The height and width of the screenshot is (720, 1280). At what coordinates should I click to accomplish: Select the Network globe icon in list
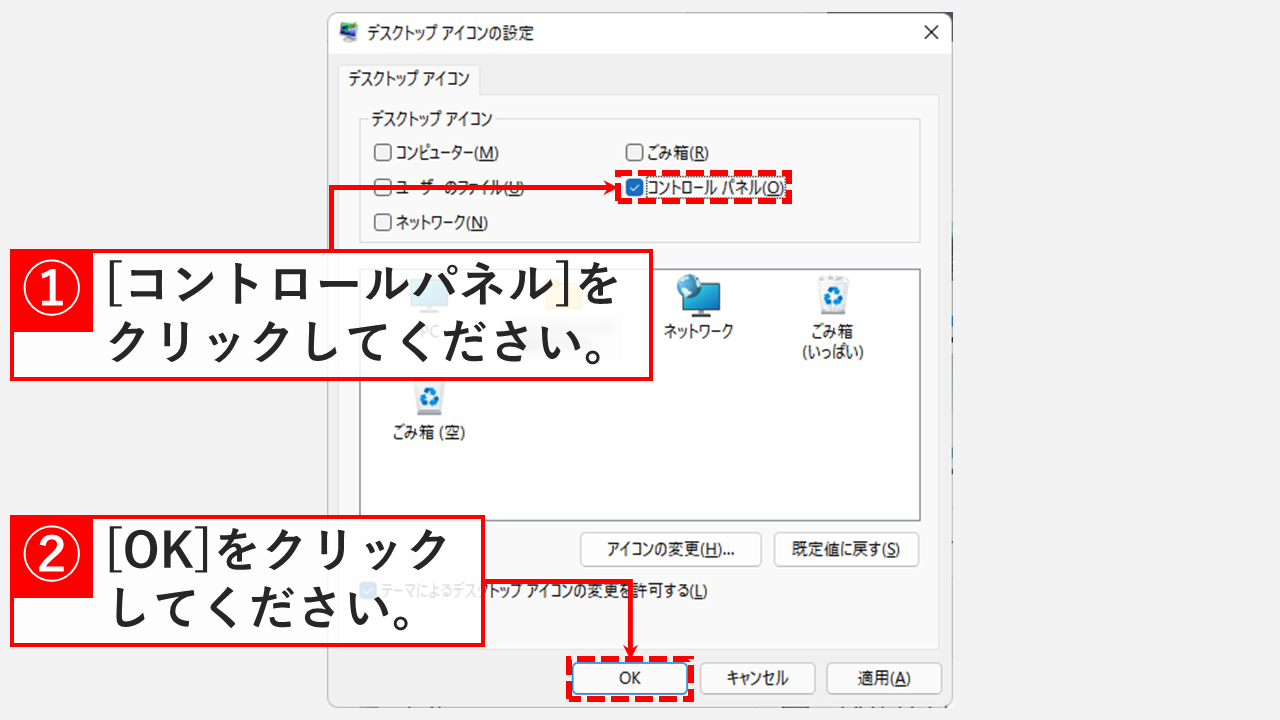coord(699,296)
